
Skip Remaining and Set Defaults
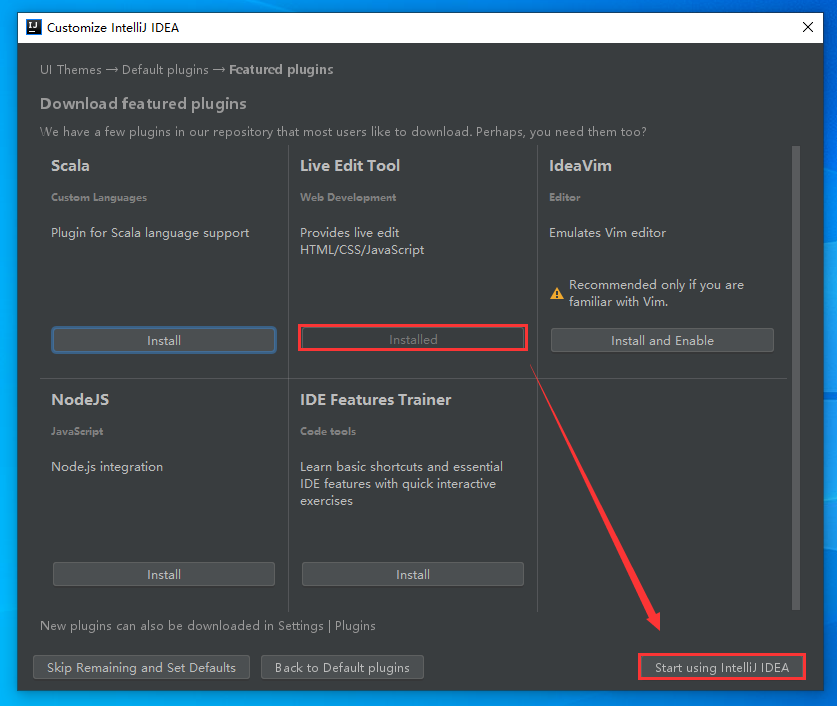pos(141,668)
